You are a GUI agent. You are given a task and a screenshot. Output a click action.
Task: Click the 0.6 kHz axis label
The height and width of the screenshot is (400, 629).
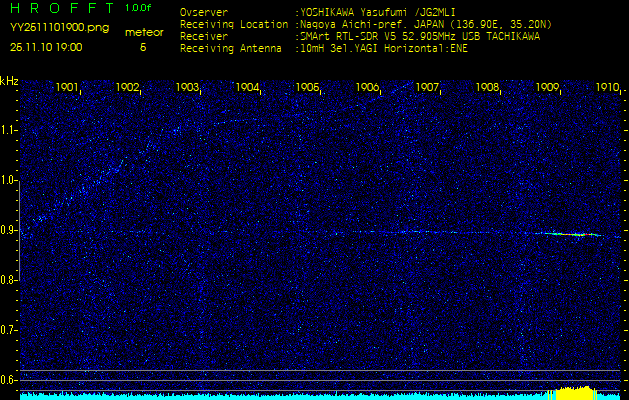click(x=9, y=380)
